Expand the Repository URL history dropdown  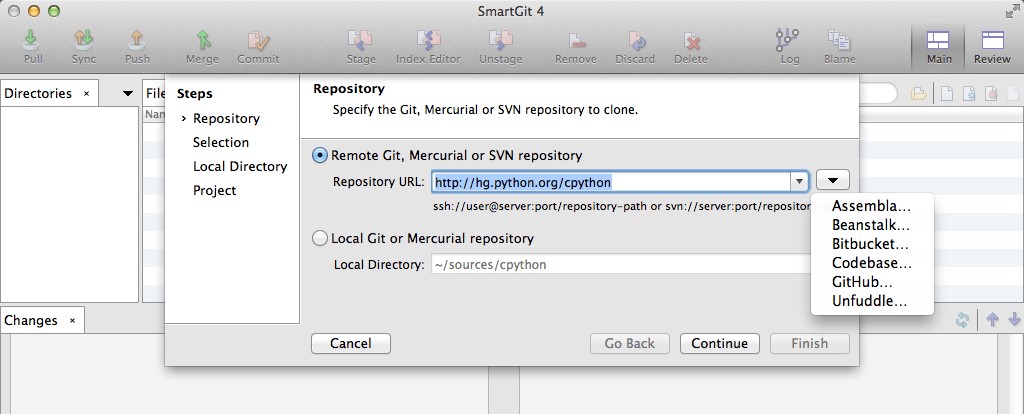pyautogui.click(x=798, y=182)
